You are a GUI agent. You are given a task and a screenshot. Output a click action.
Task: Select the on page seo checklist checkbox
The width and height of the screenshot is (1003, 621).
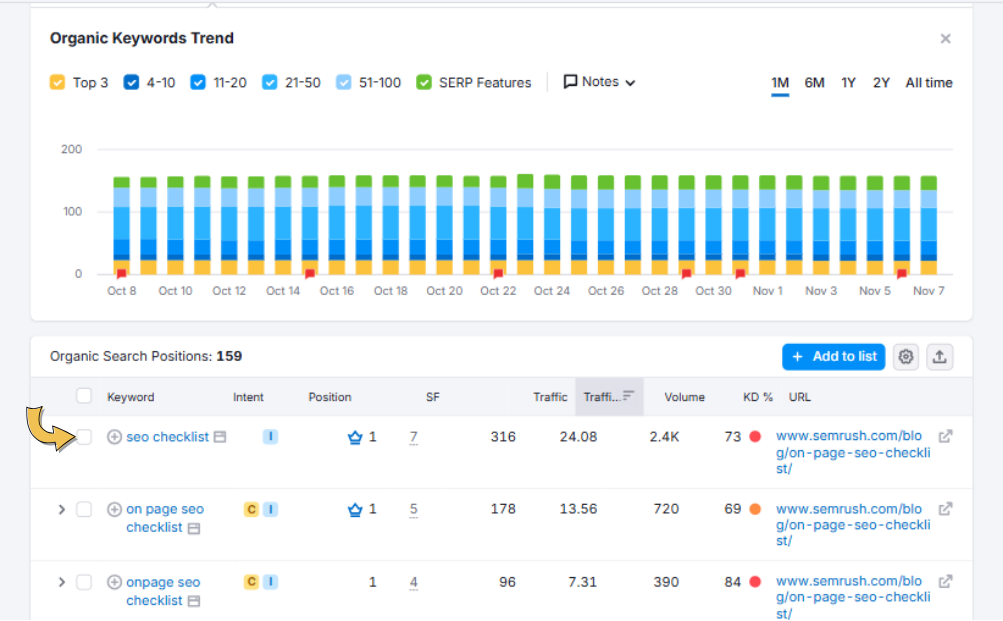[x=84, y=509]
